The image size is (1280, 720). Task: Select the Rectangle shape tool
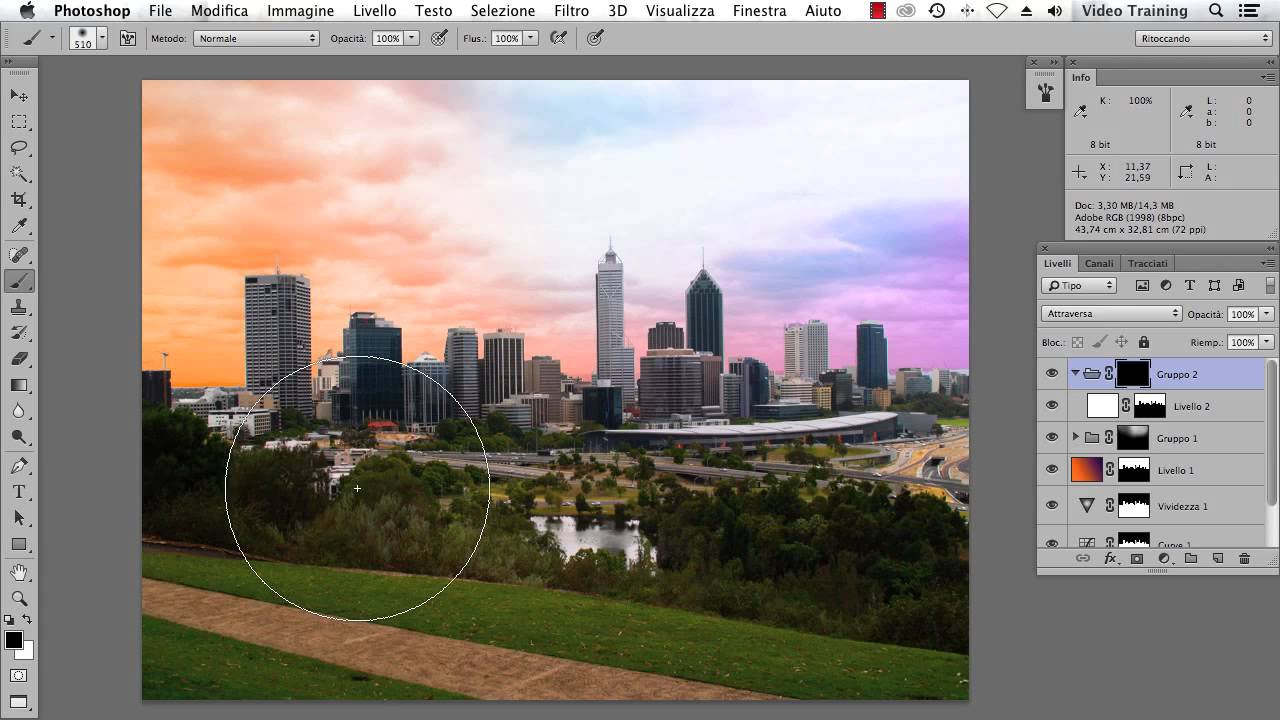(x=19, y=544)
